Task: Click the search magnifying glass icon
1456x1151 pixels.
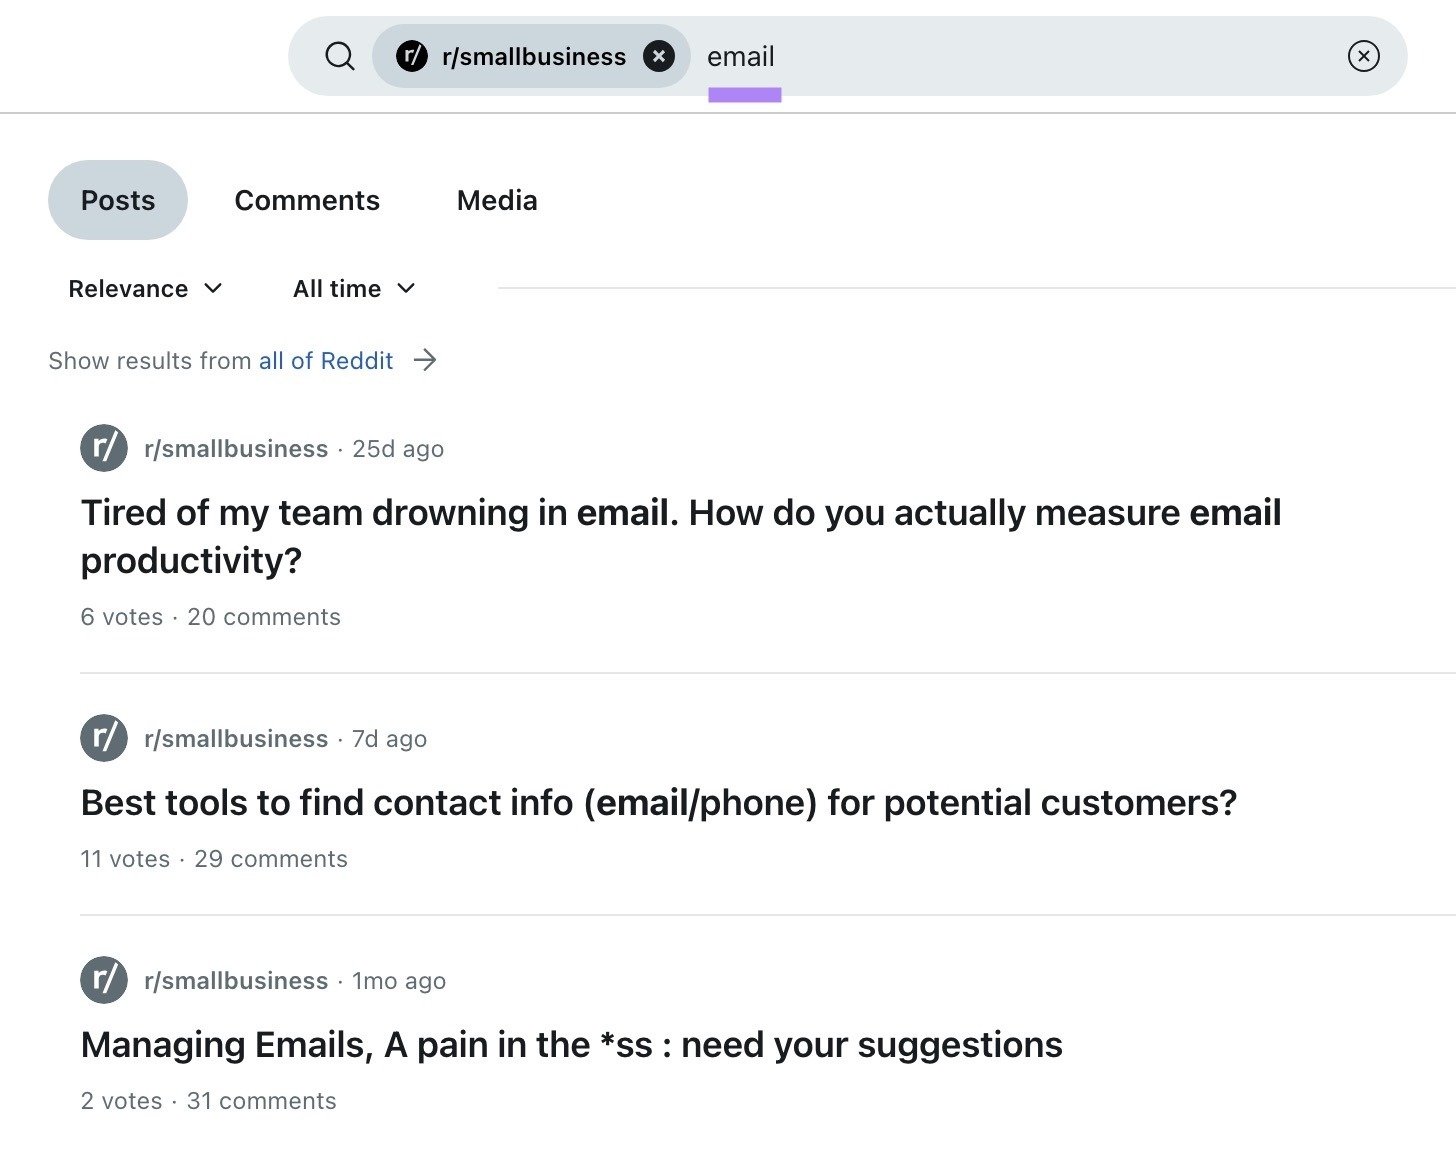Action: point(340,56)
